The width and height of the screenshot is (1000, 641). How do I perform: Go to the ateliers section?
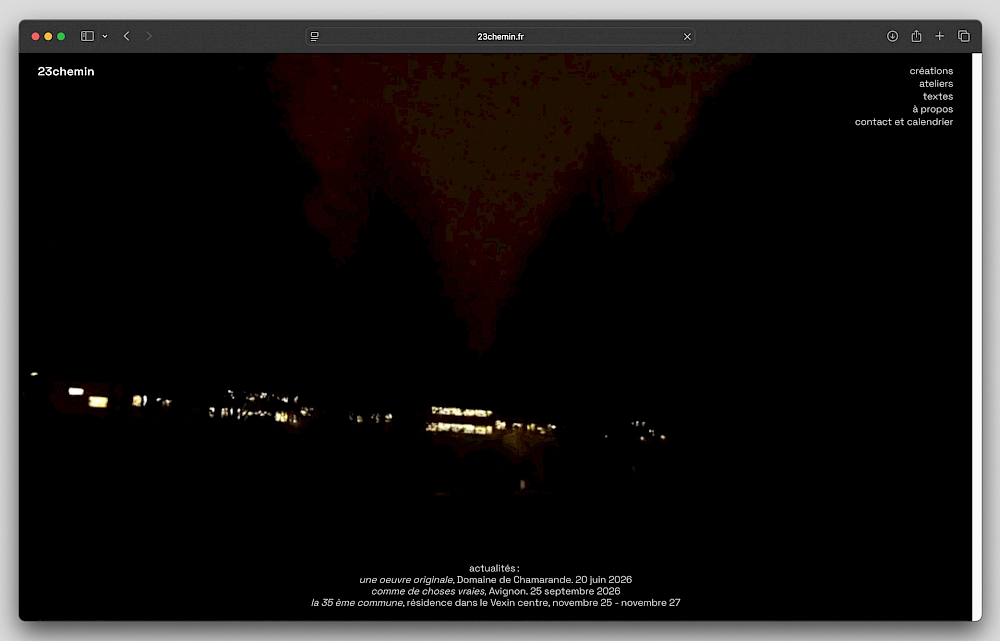pyautogui.click(x=936, y=84)
